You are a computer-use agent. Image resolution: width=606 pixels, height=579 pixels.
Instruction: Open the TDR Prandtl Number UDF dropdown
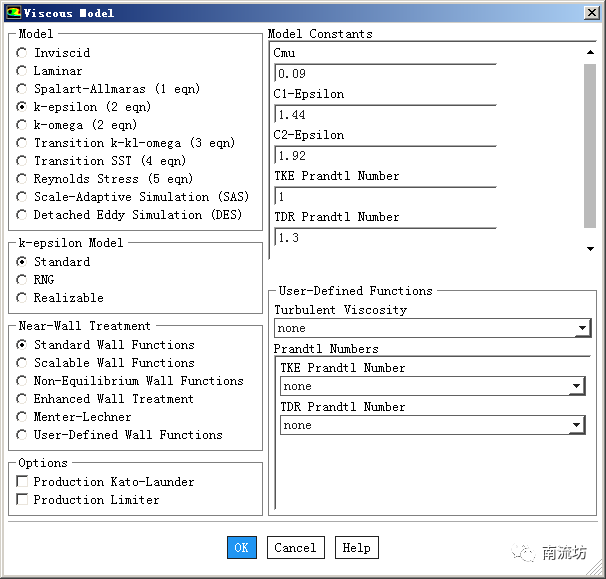pos(576,426)
